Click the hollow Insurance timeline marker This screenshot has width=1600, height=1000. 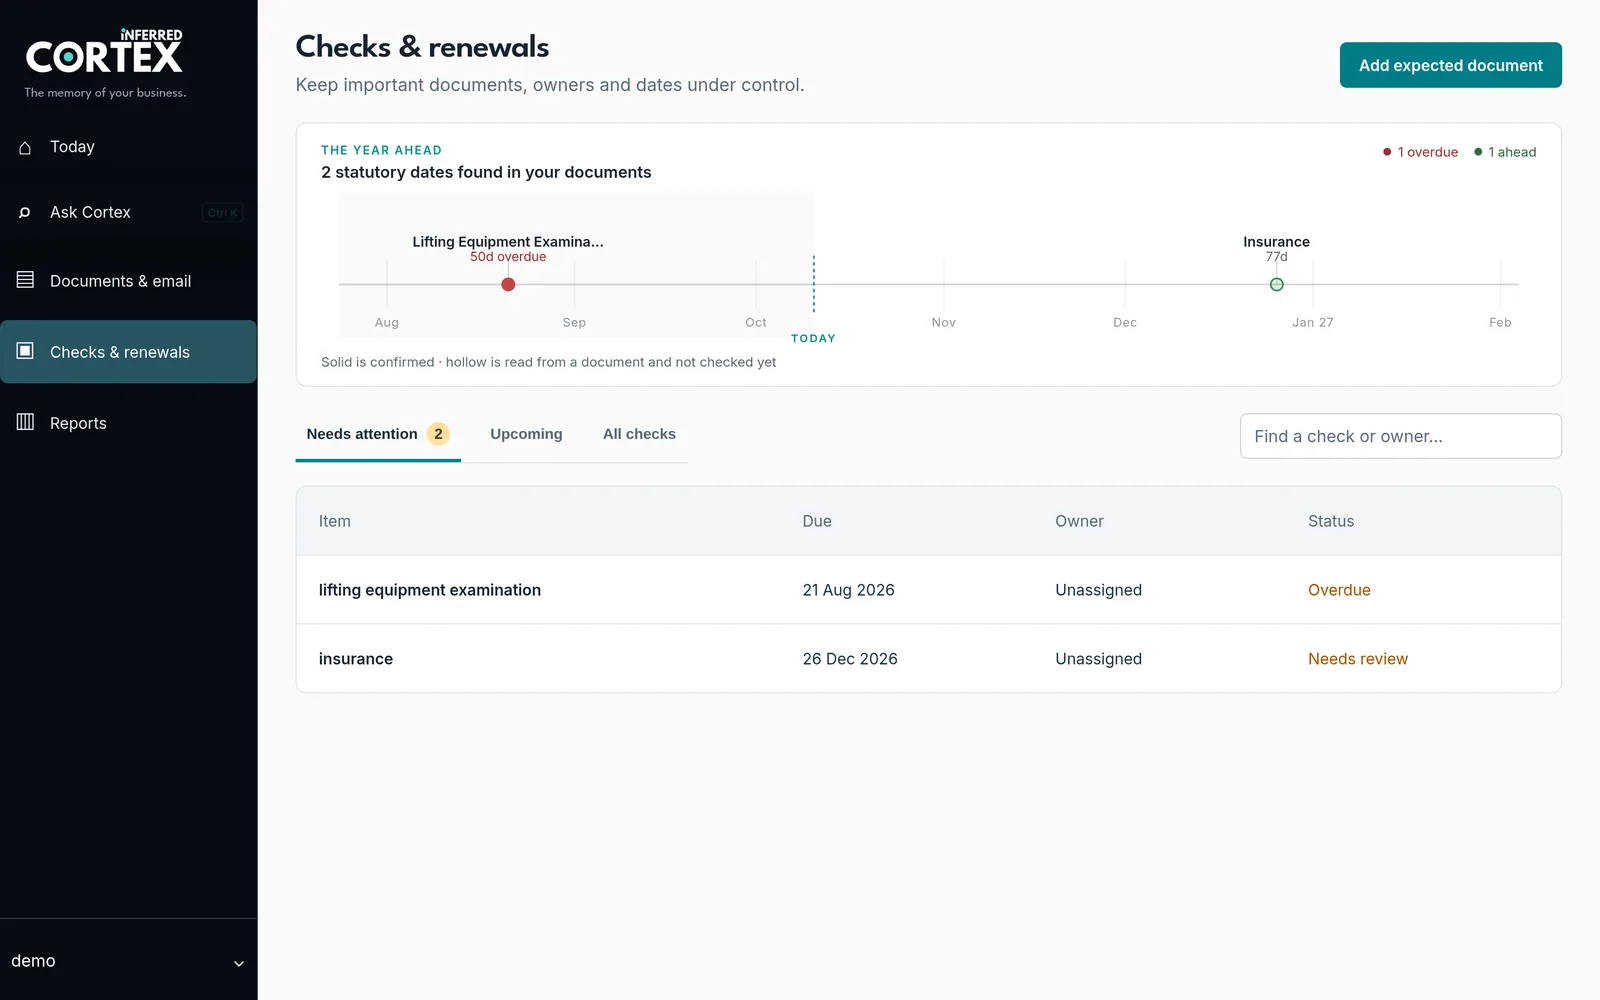[x=1276, y=285]
